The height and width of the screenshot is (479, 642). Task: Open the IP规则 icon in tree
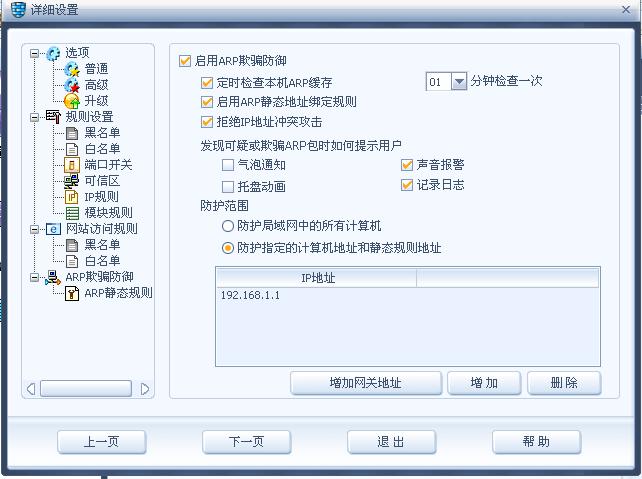(x=72, y=197)
